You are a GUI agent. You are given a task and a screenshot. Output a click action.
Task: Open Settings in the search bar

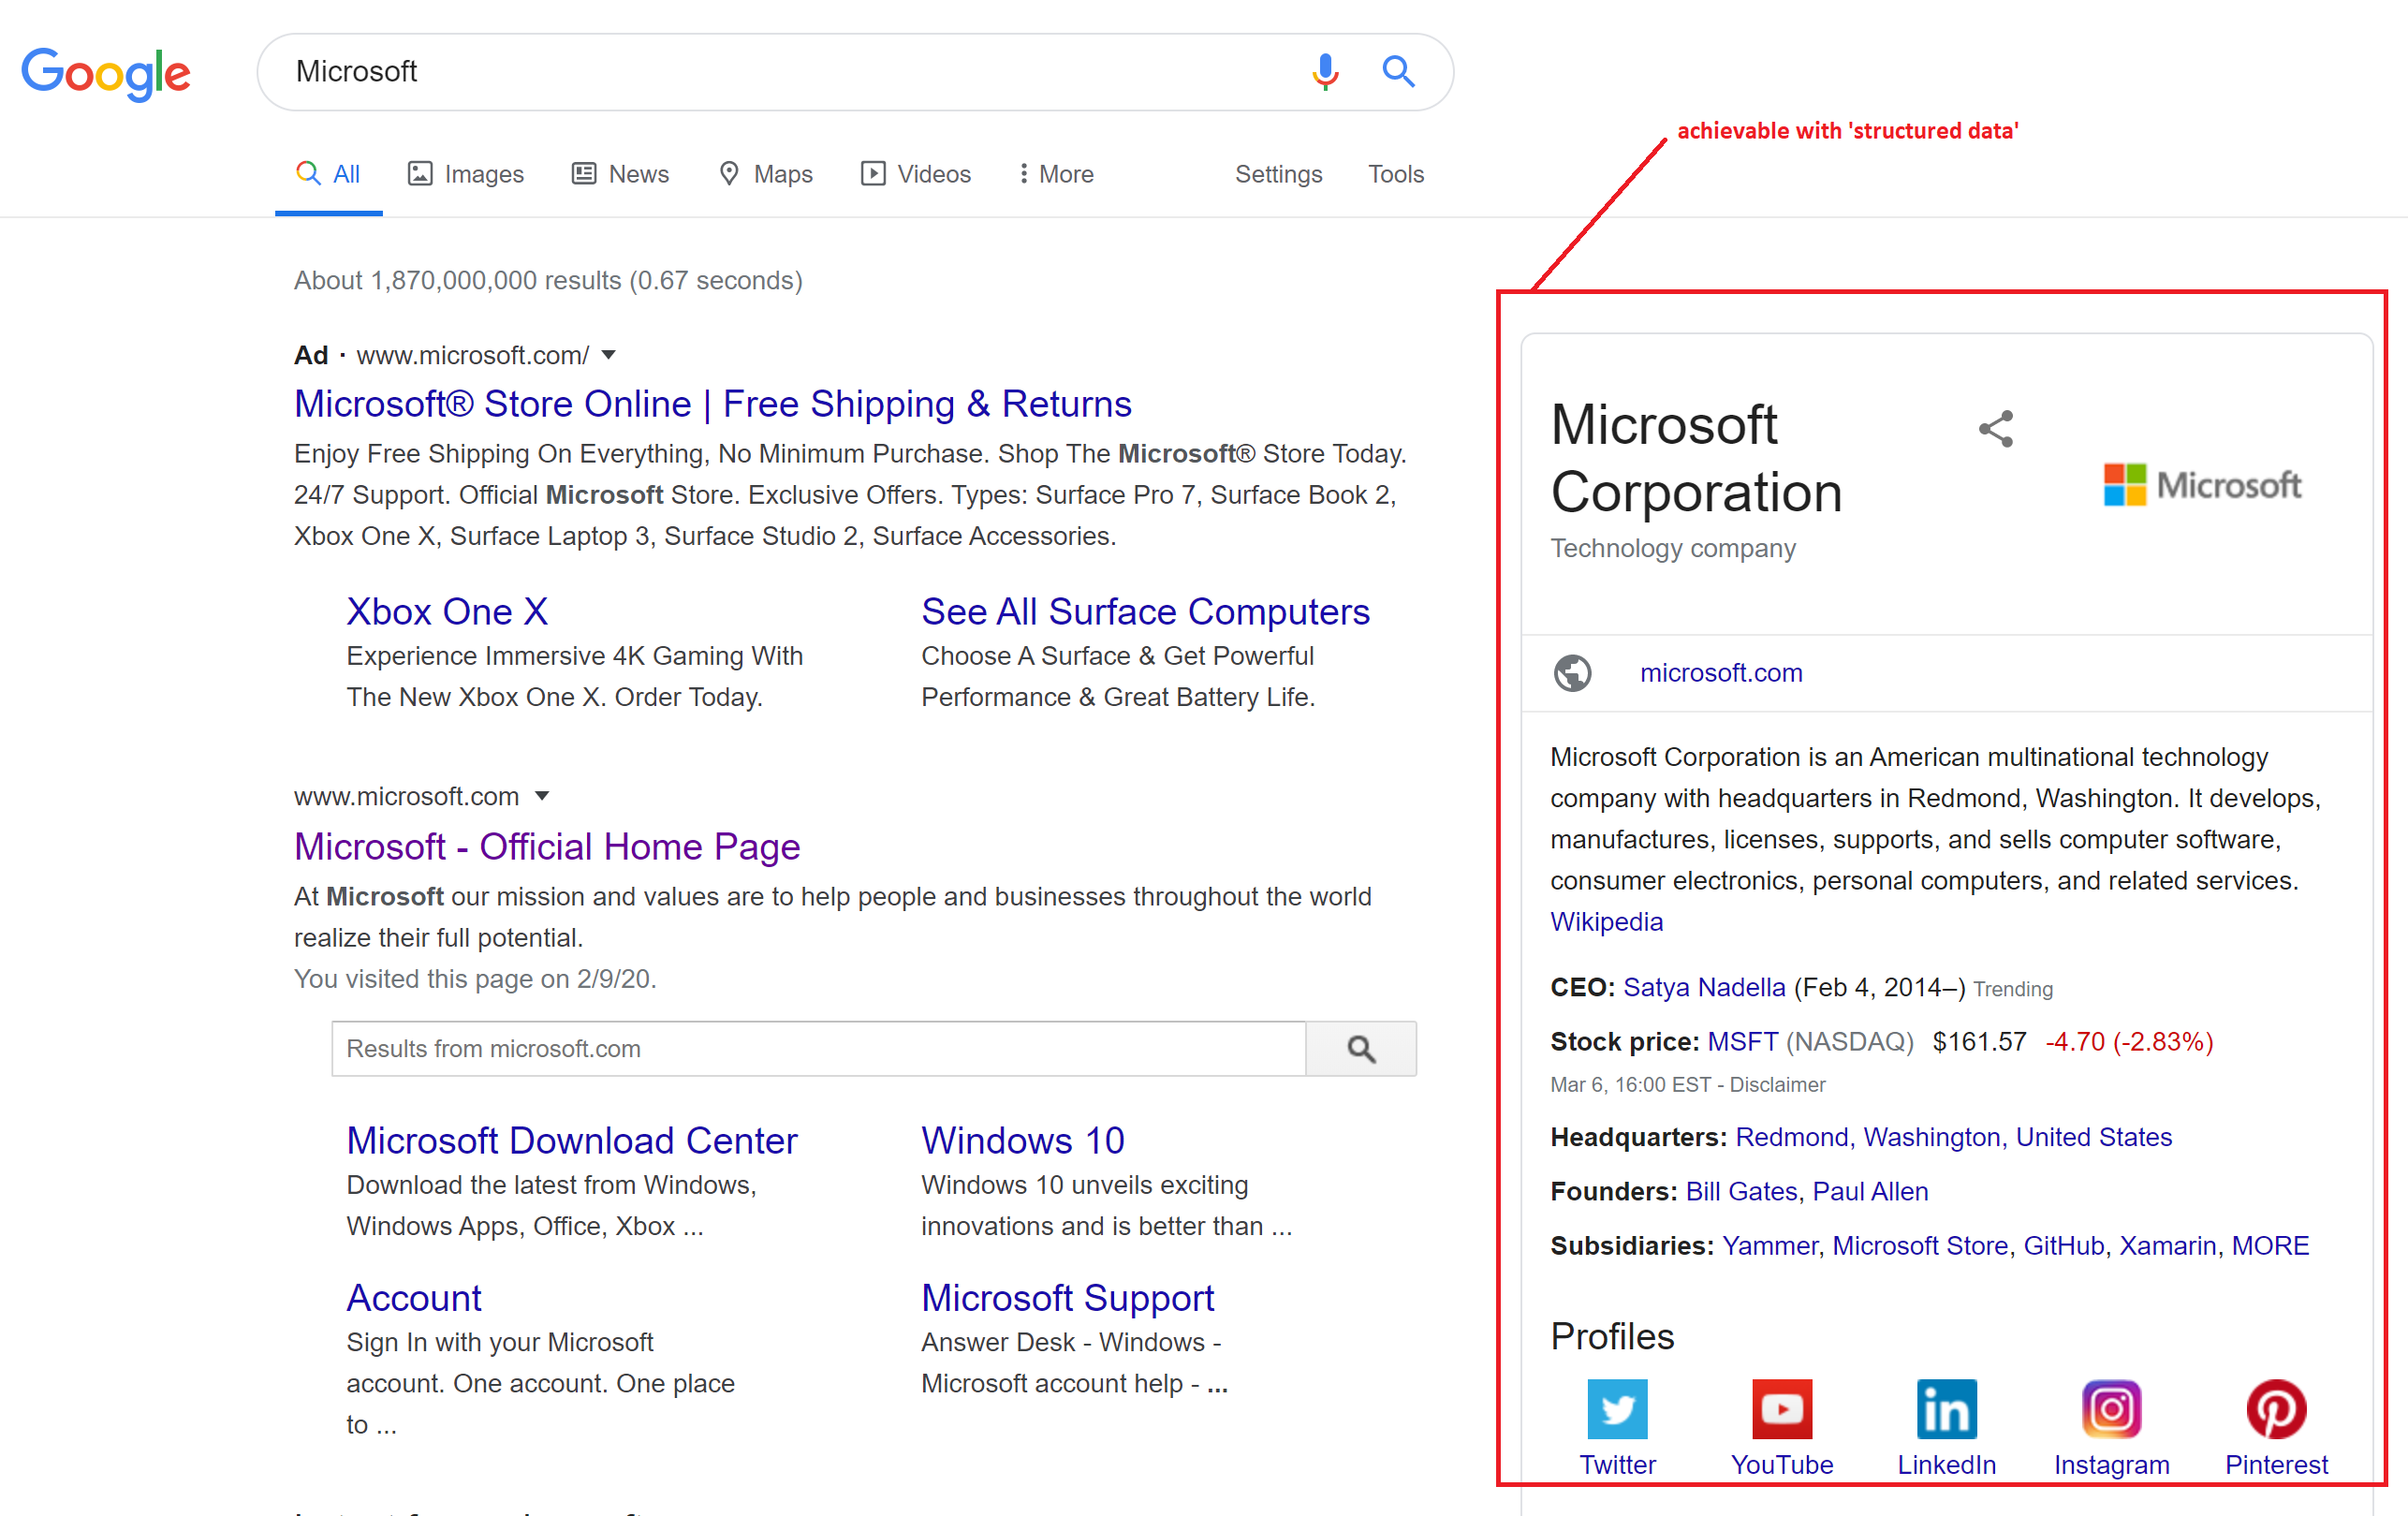click(1278, 174)
